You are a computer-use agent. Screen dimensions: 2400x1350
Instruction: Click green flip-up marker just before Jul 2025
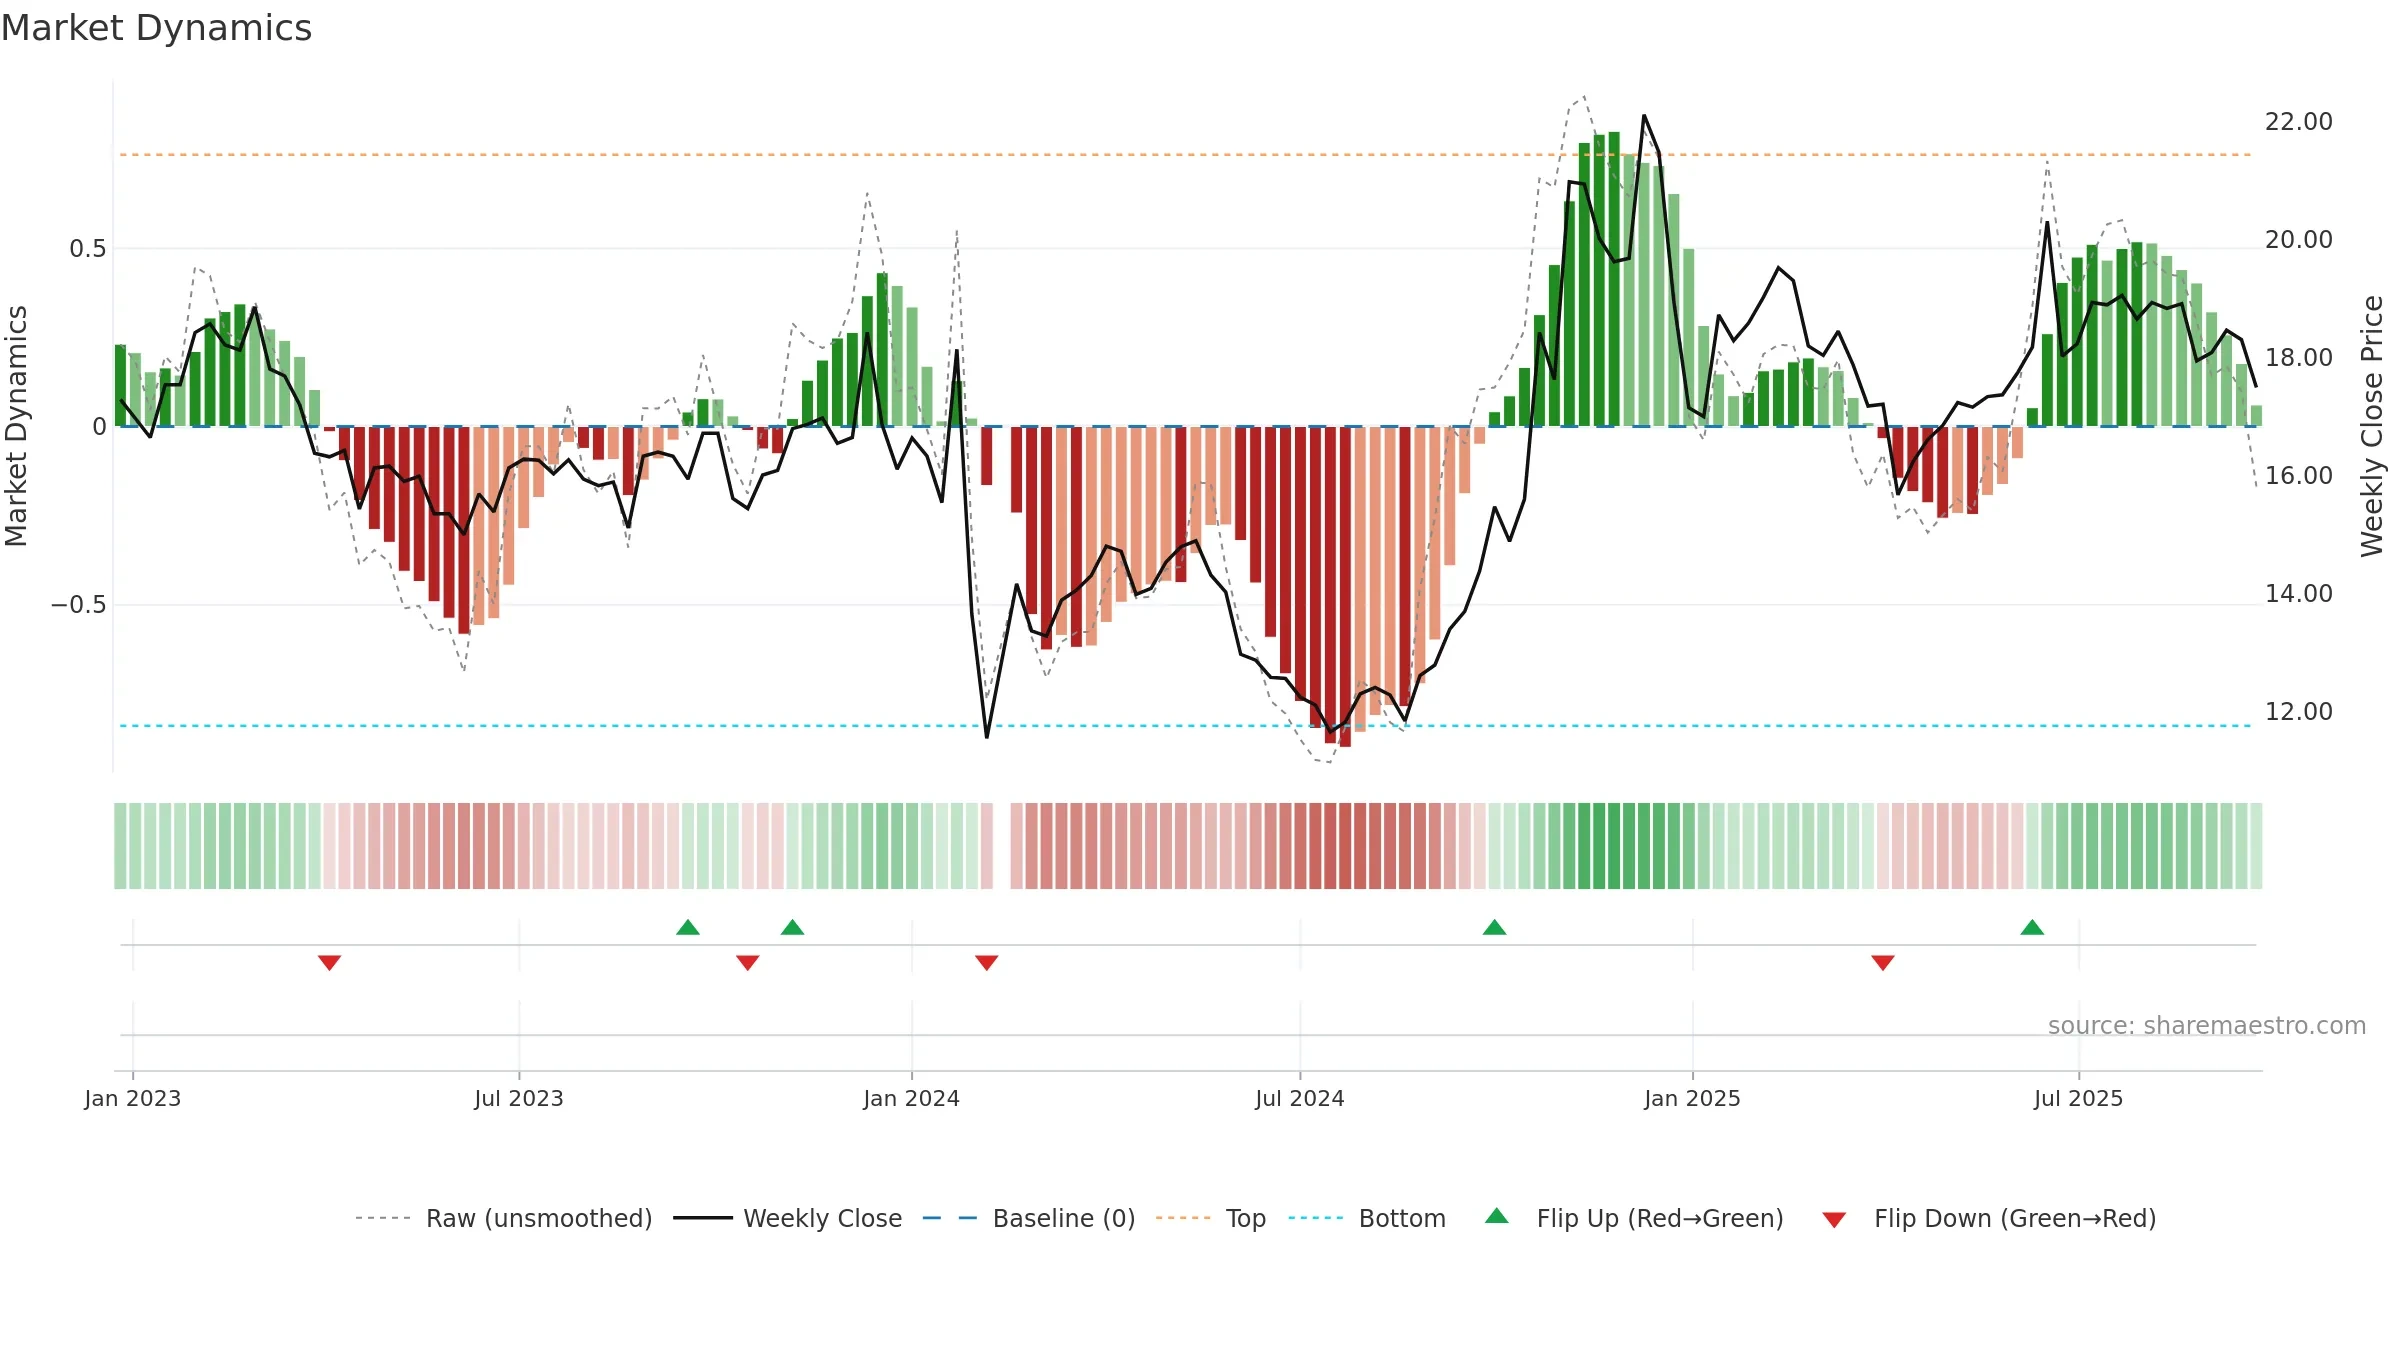tap(2032, 927)
